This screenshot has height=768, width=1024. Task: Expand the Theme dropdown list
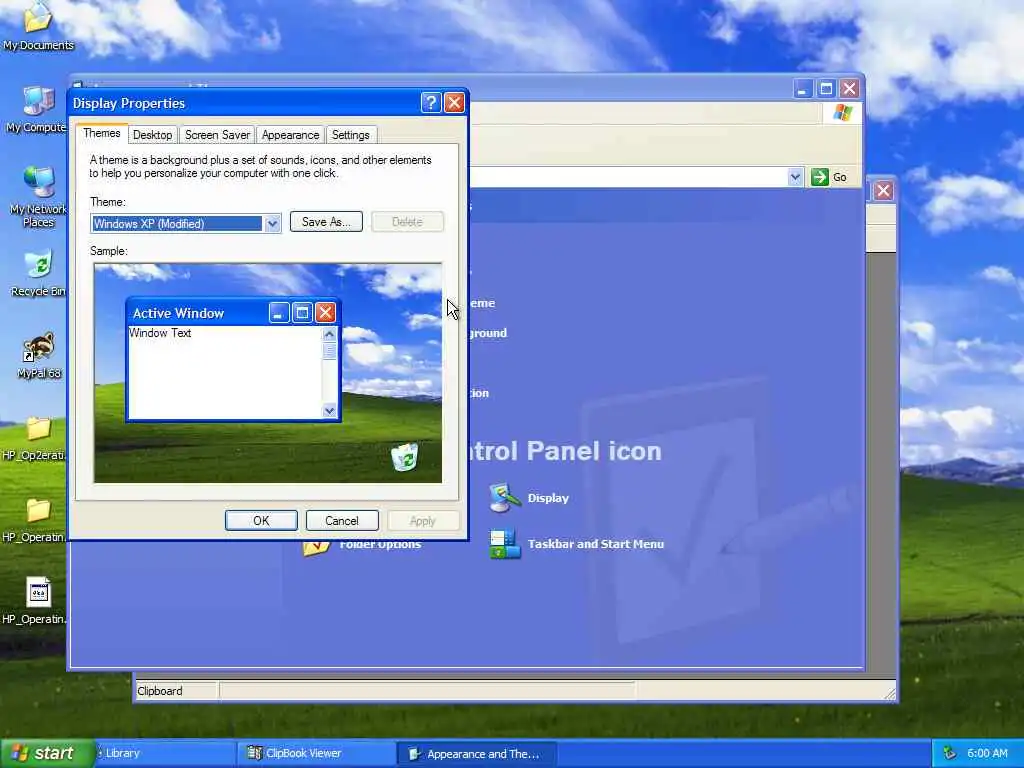272,223
